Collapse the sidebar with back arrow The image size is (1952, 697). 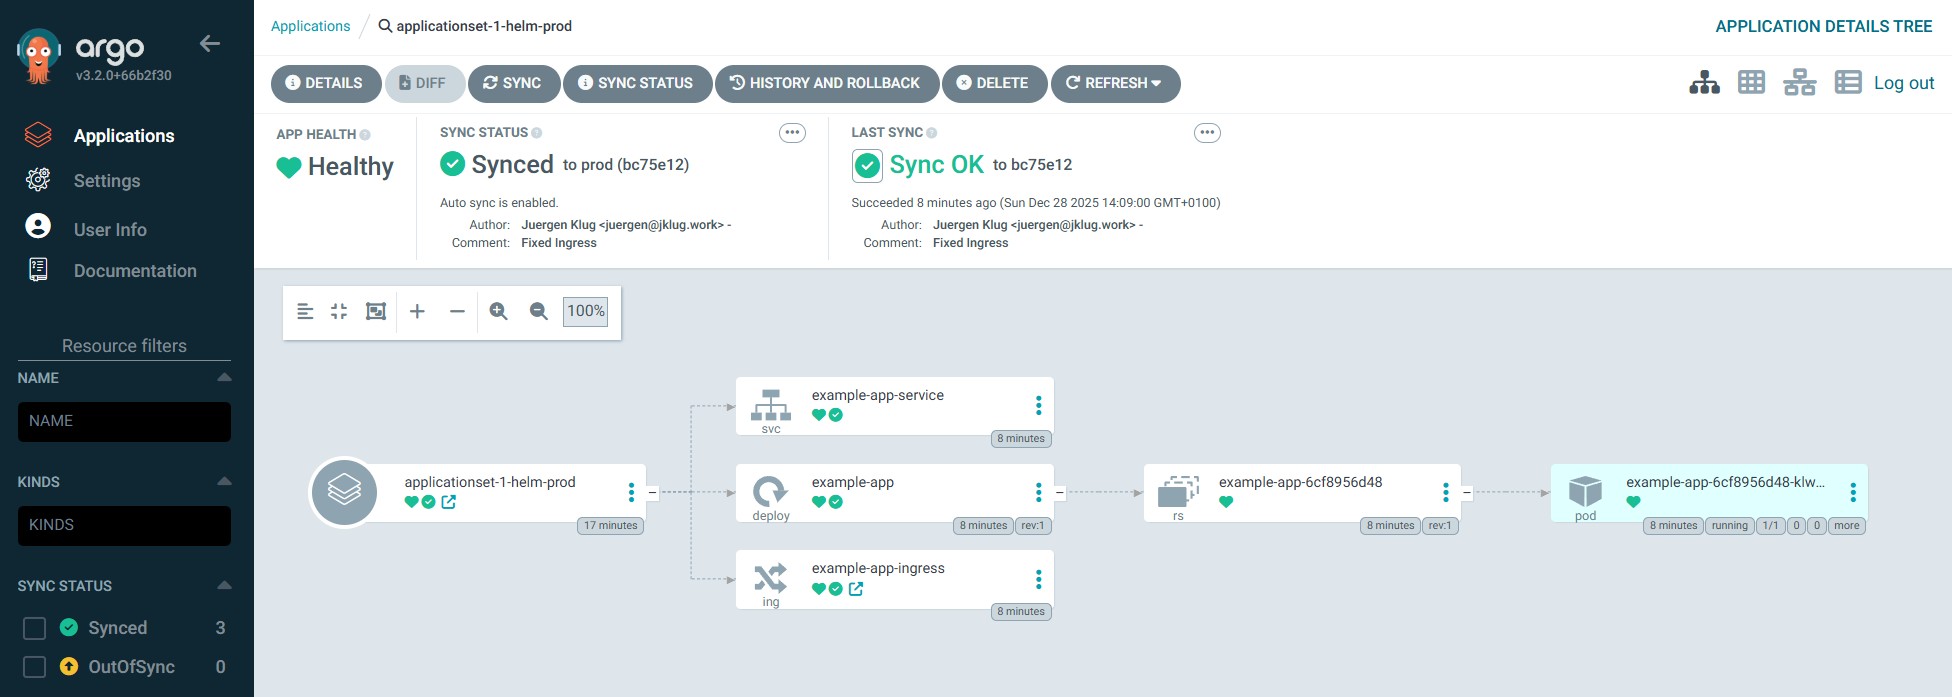coord(210,43)
